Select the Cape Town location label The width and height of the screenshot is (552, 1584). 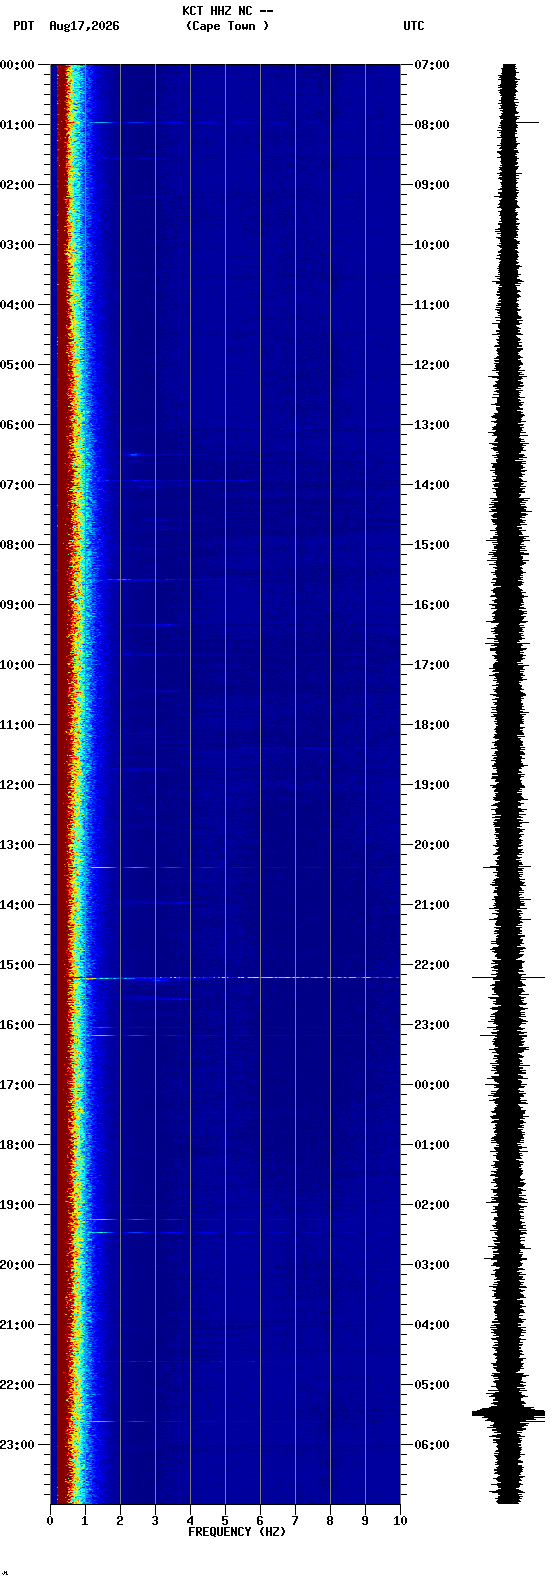pos(227,26)
